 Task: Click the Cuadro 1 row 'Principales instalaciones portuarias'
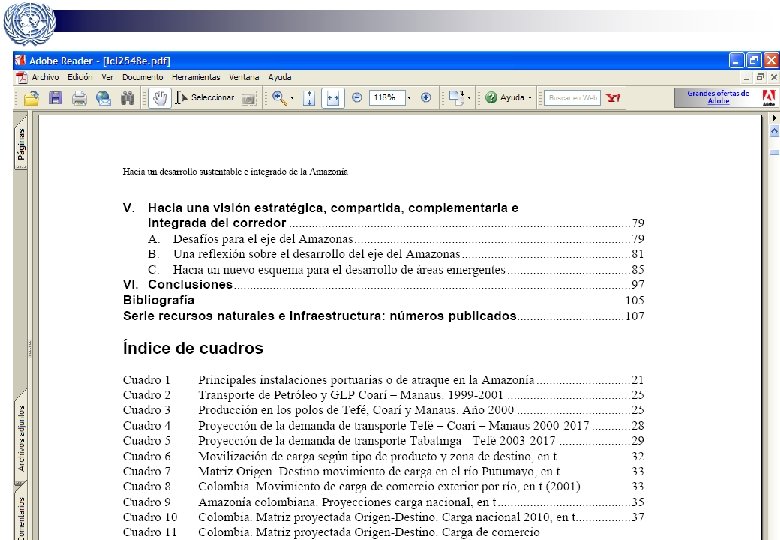pos(384,380)
